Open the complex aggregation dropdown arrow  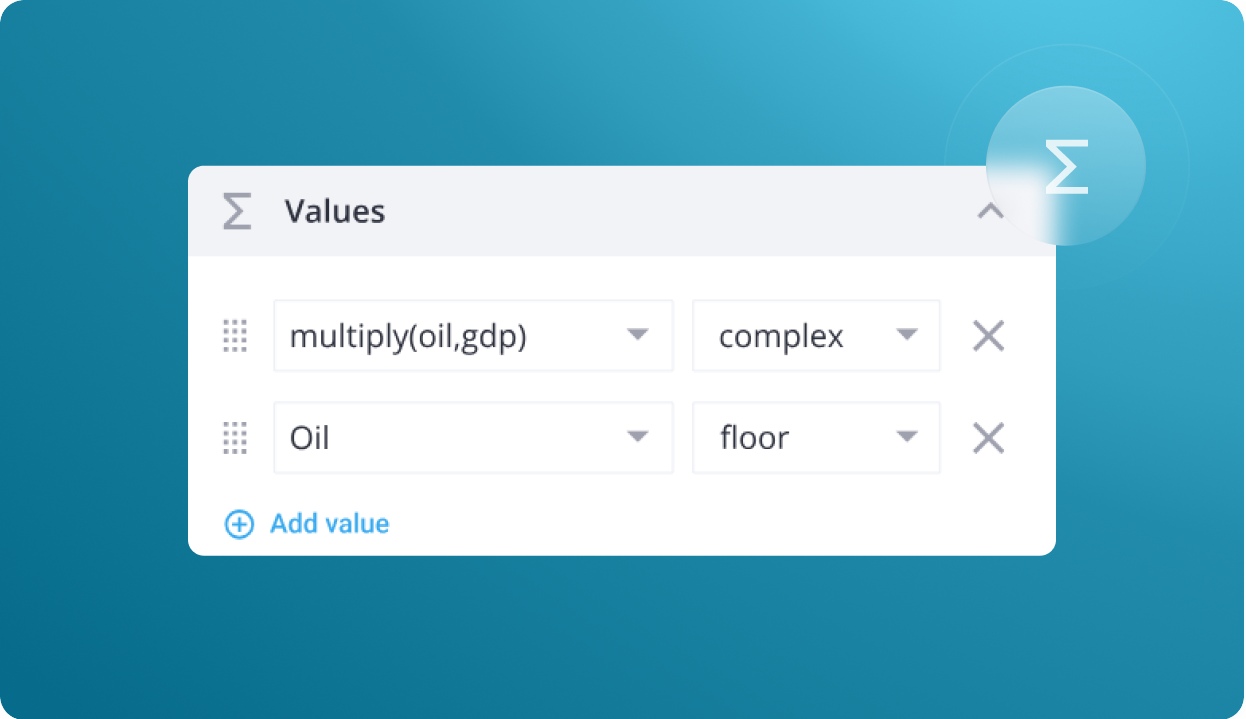tap(907, 335)
